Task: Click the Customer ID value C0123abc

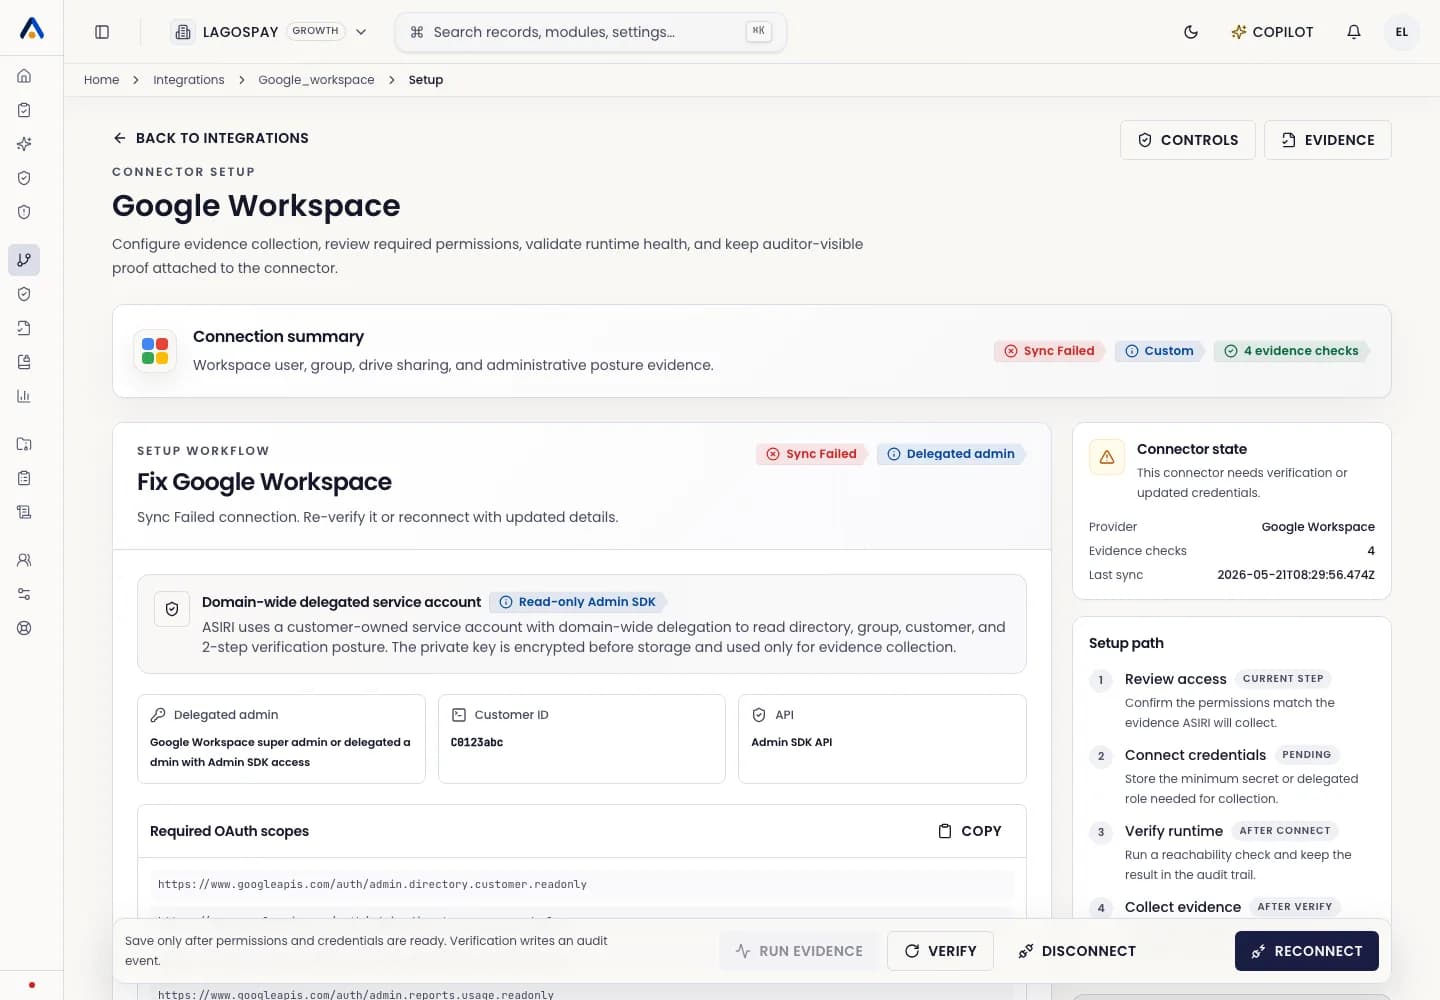Action: click(477, 742)
